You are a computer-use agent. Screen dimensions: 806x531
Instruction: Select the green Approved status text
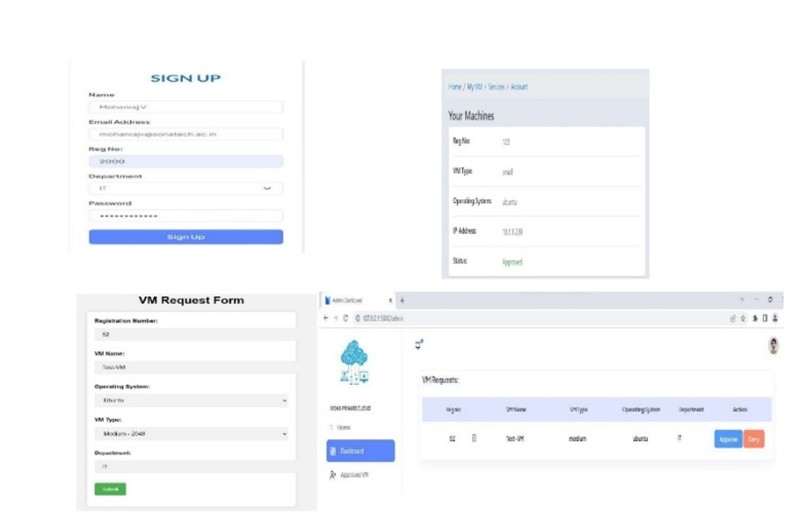click(512, 262)
